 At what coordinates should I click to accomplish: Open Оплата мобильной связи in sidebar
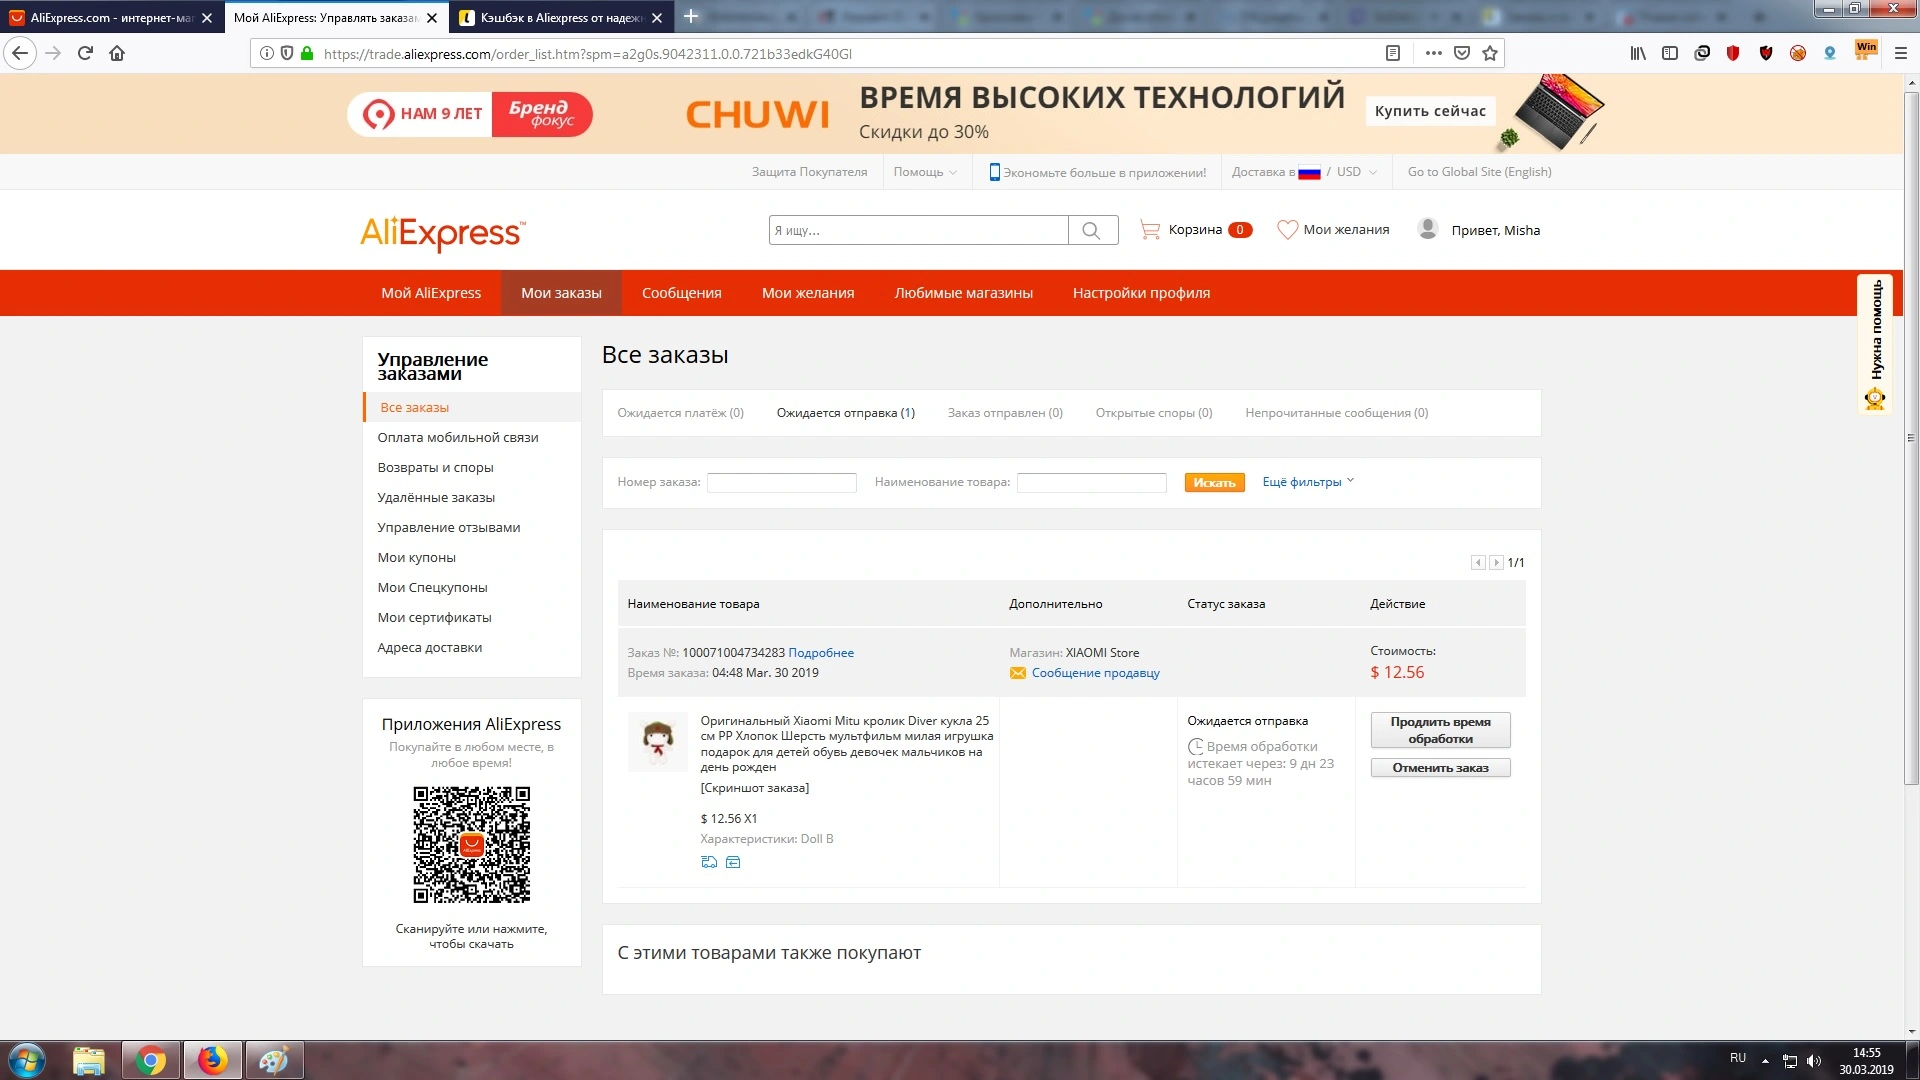(x=458, y=438)
